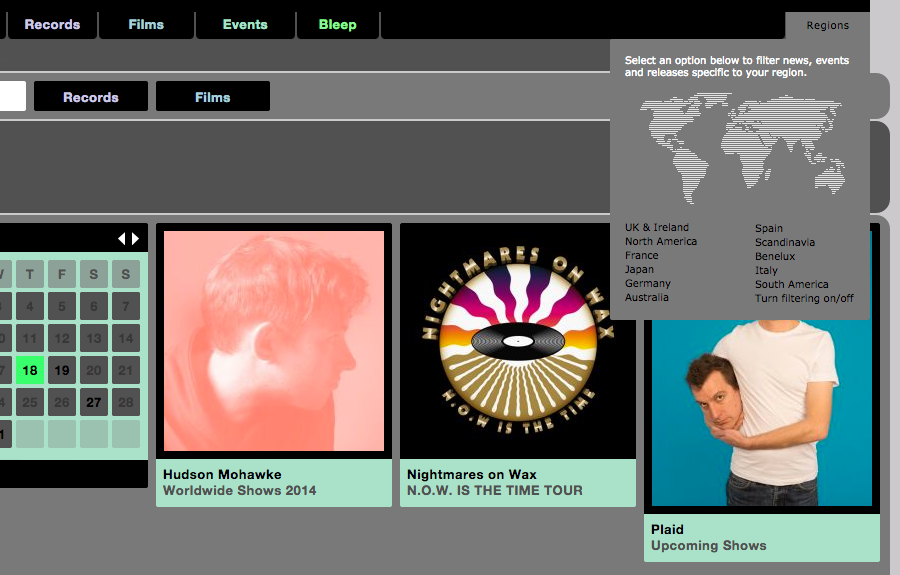This screenshot has width=900, height=575.
Task: Open Nightmares on Wax logo thumbnail
Action: tap(518, 341)
